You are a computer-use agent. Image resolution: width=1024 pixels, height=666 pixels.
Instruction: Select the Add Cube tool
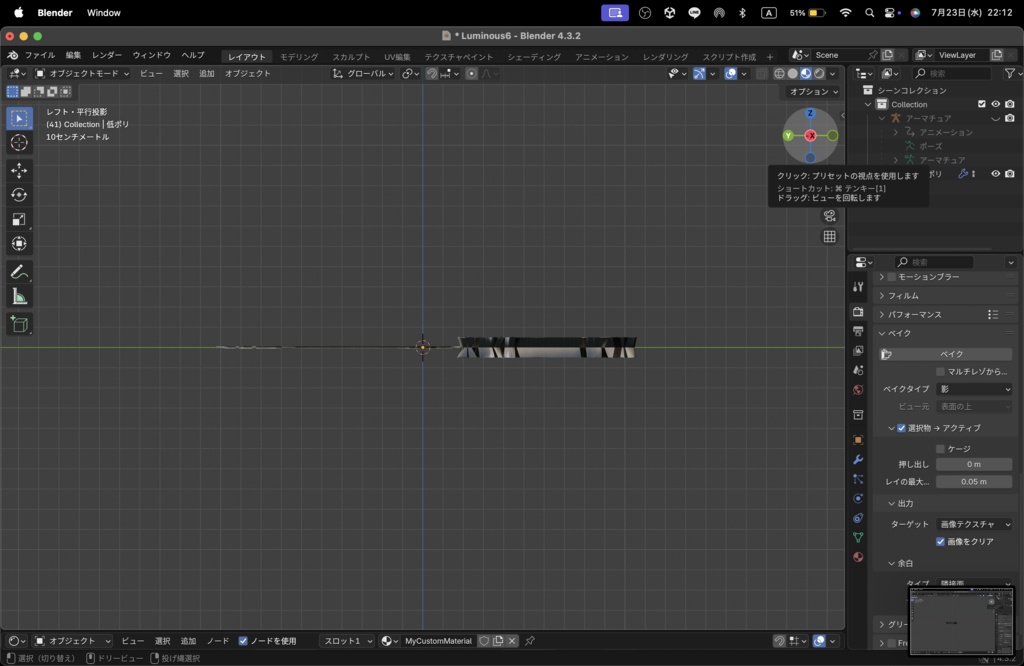point(19,325)
